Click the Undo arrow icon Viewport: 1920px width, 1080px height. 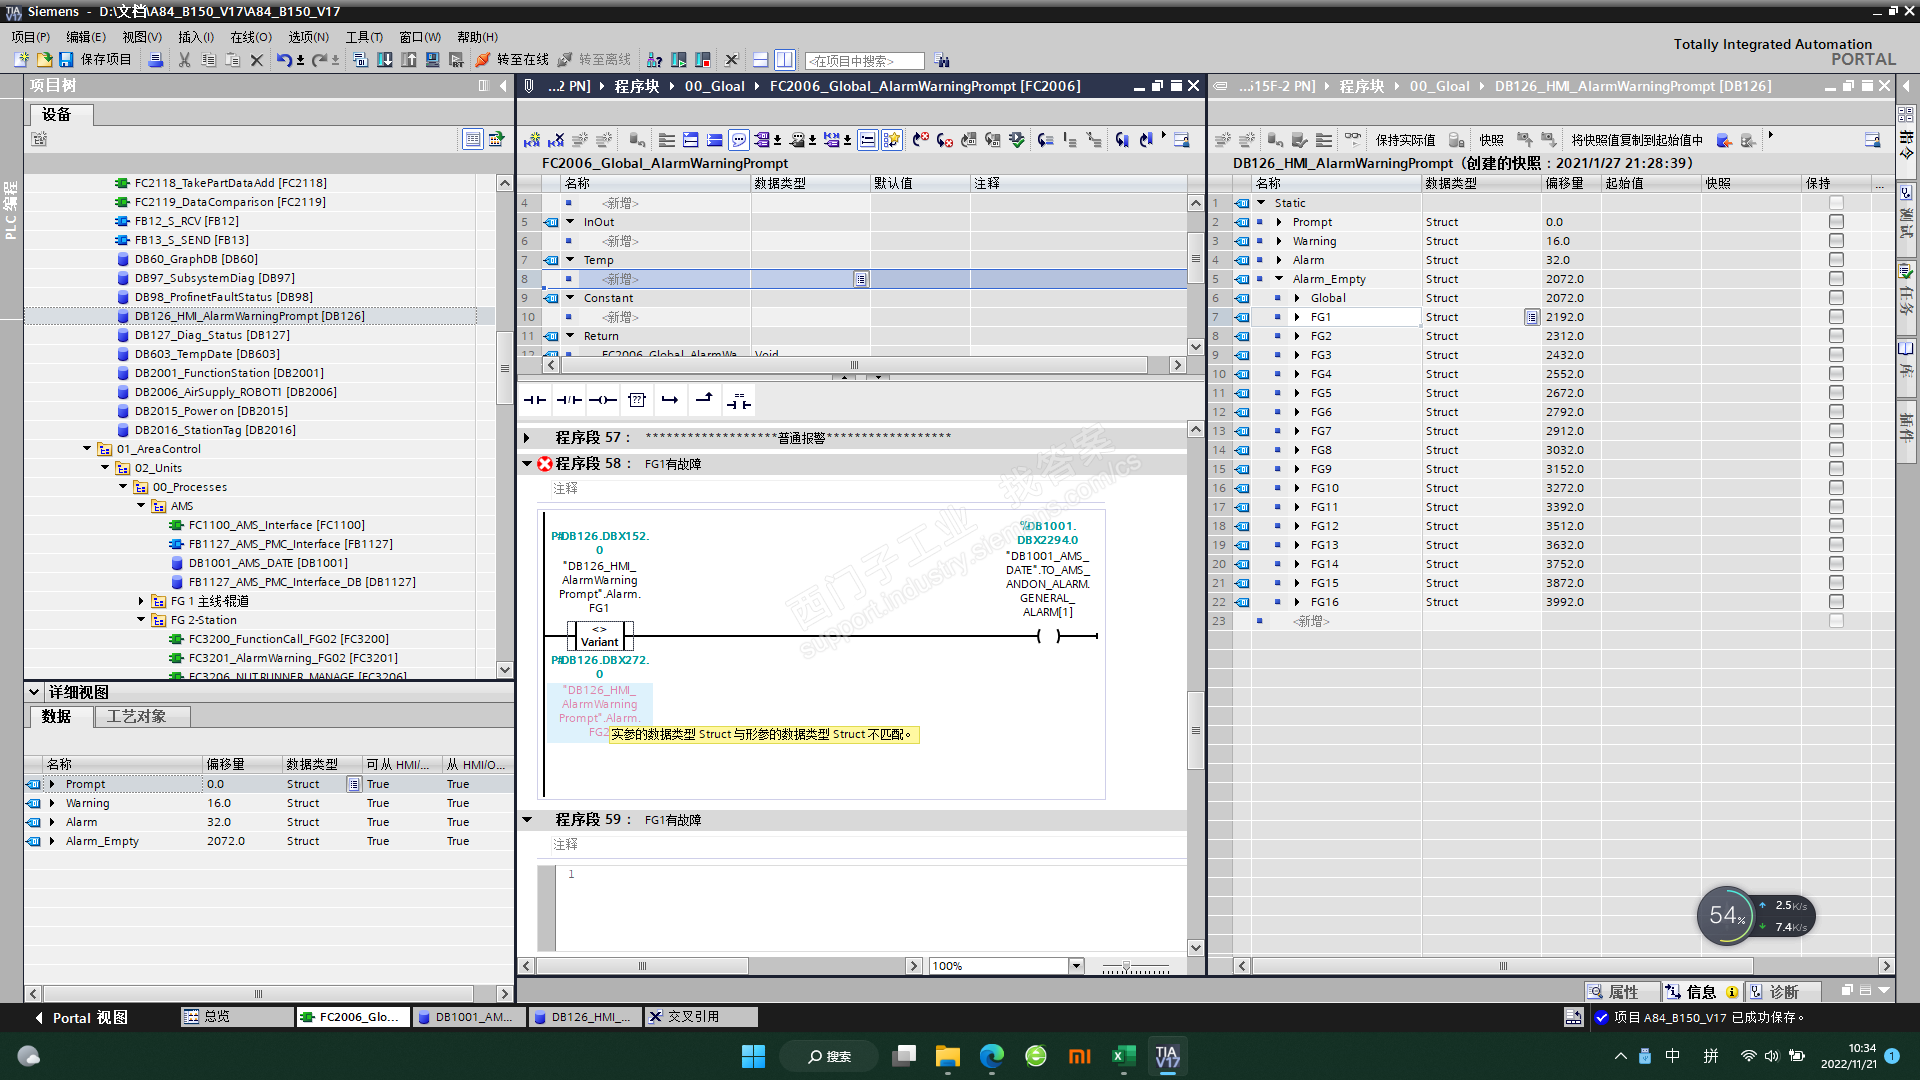click(x=284, y=60)
